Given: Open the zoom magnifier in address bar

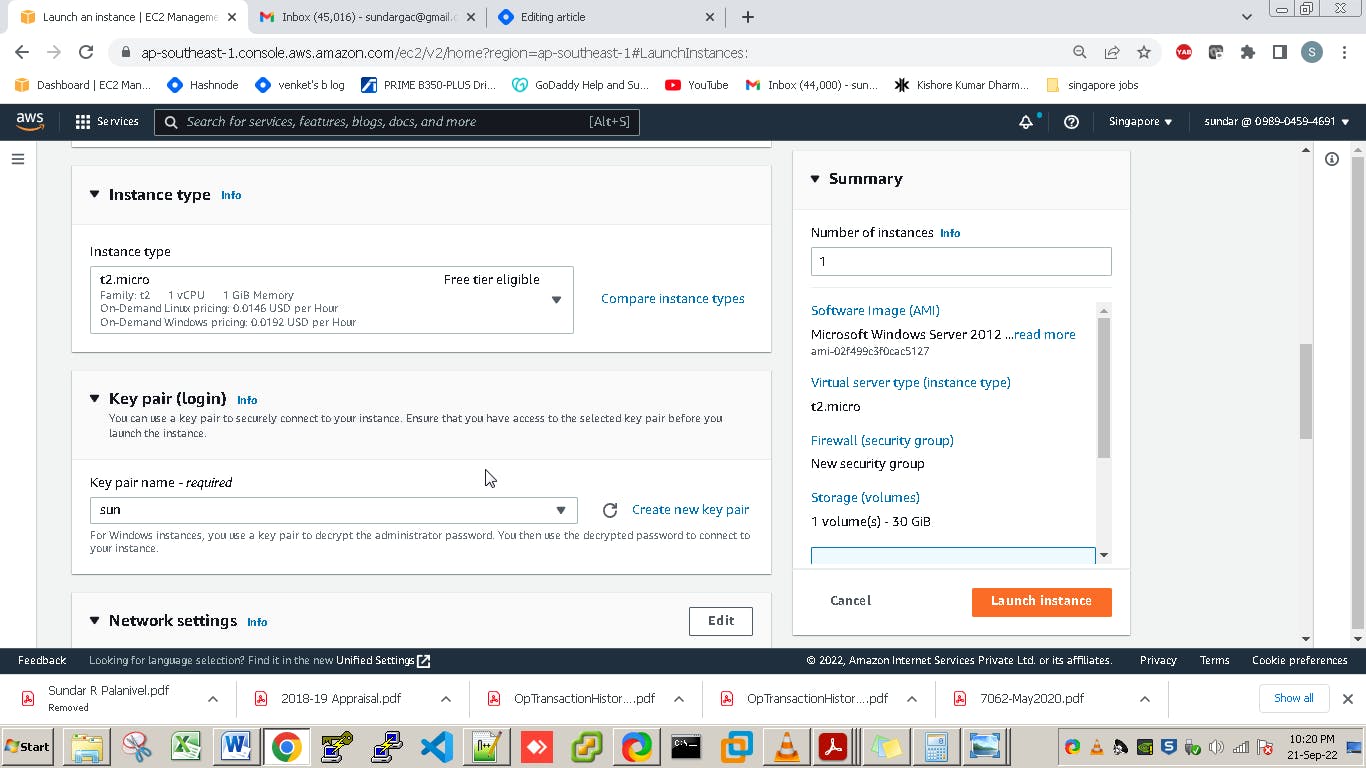Looking at the screenshot, I should pos(1080,53).
